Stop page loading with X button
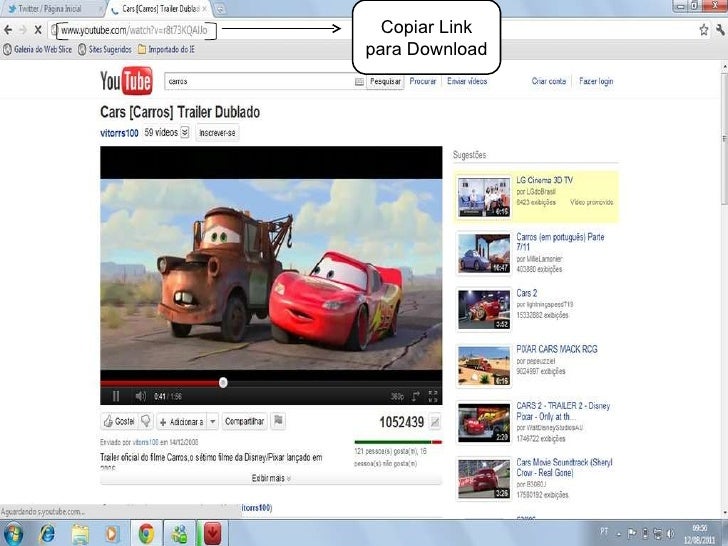 pyautogui.click(x=38, y=30)
